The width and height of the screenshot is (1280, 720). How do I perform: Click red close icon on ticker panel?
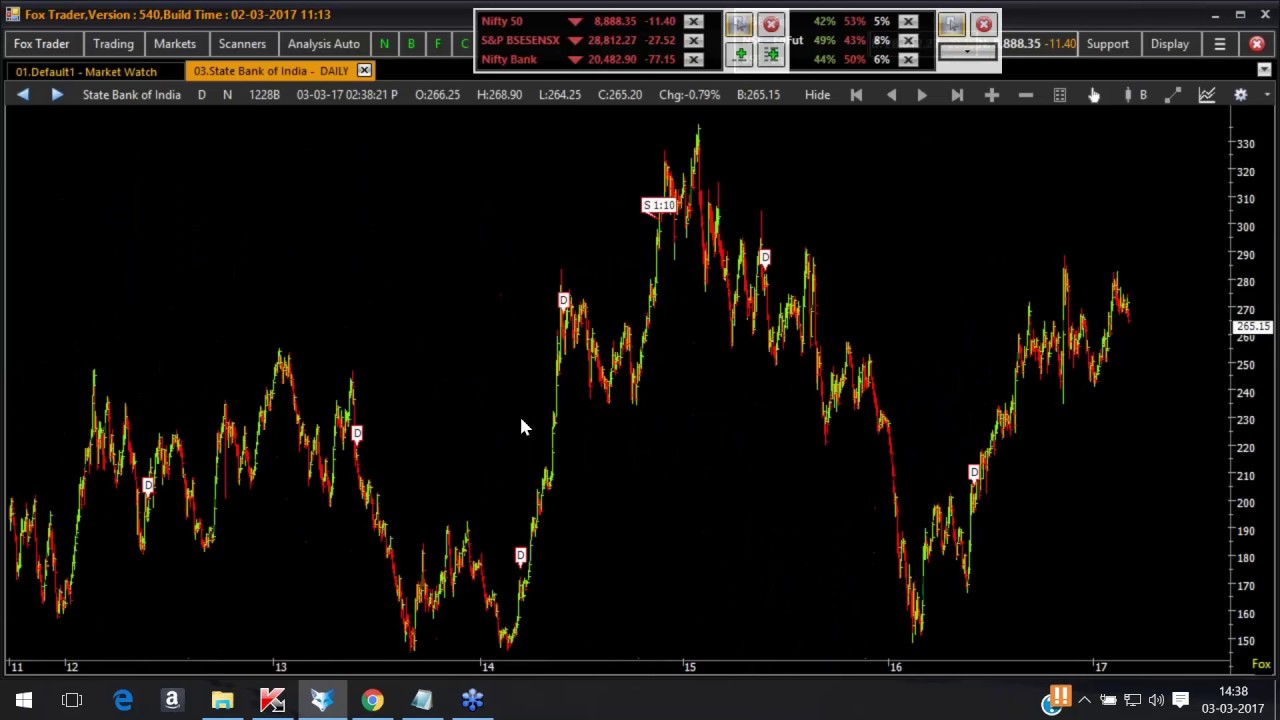(771, 23)
